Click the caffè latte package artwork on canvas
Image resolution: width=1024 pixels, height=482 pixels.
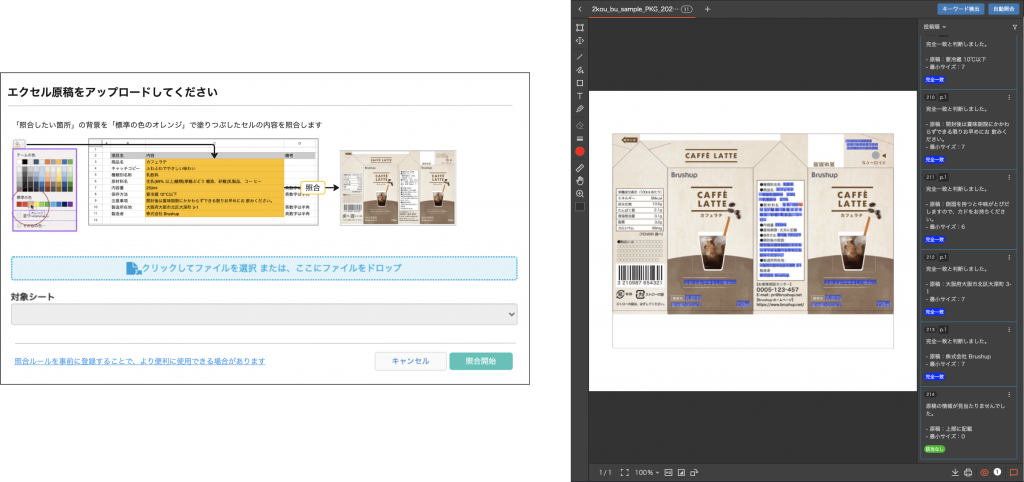[x=752, y=223]
